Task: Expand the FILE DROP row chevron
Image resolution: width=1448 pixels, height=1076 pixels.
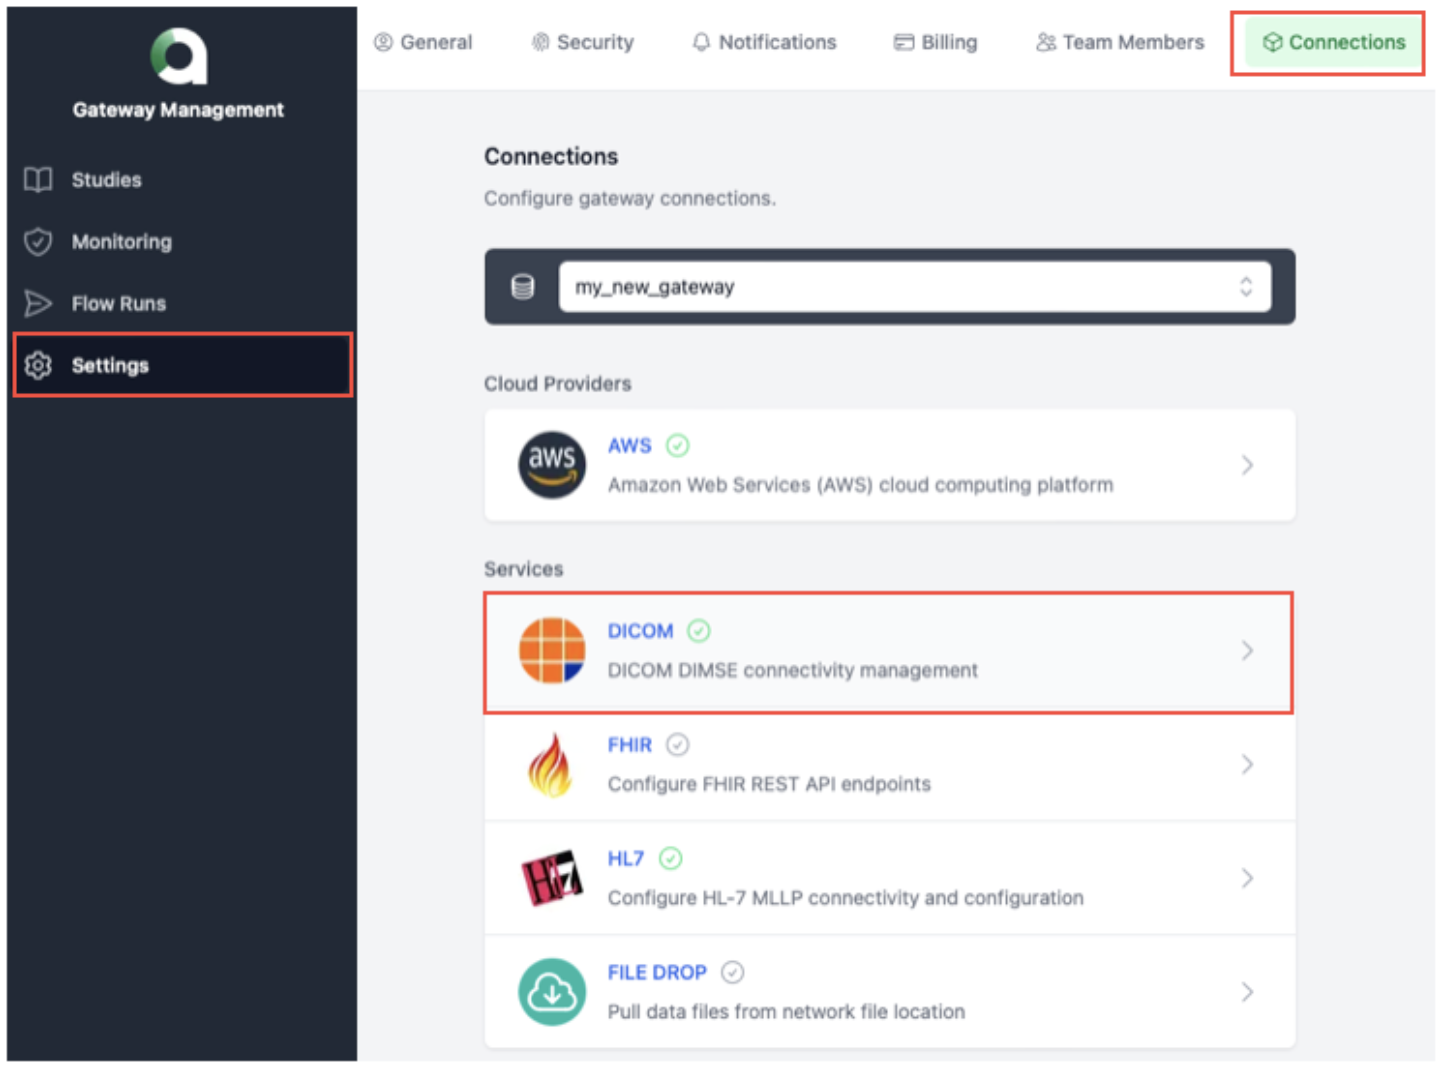Action: tap(1247, 992)
